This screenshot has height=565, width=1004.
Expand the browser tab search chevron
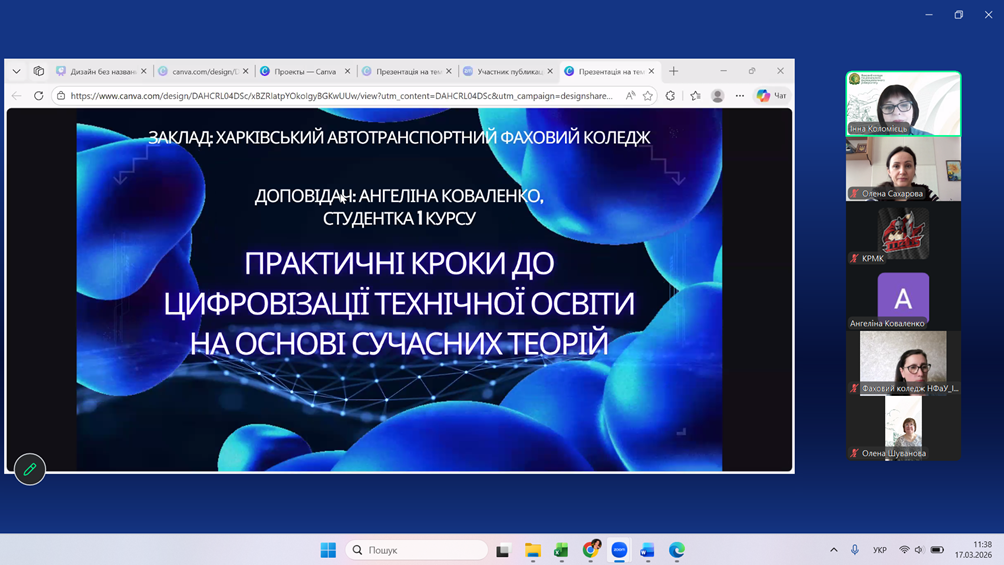pyautogui.click(x=17, y=72)
